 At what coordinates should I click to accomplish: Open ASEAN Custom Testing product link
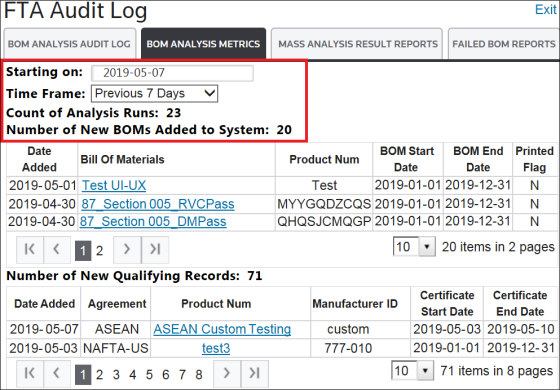click(222, 329)
